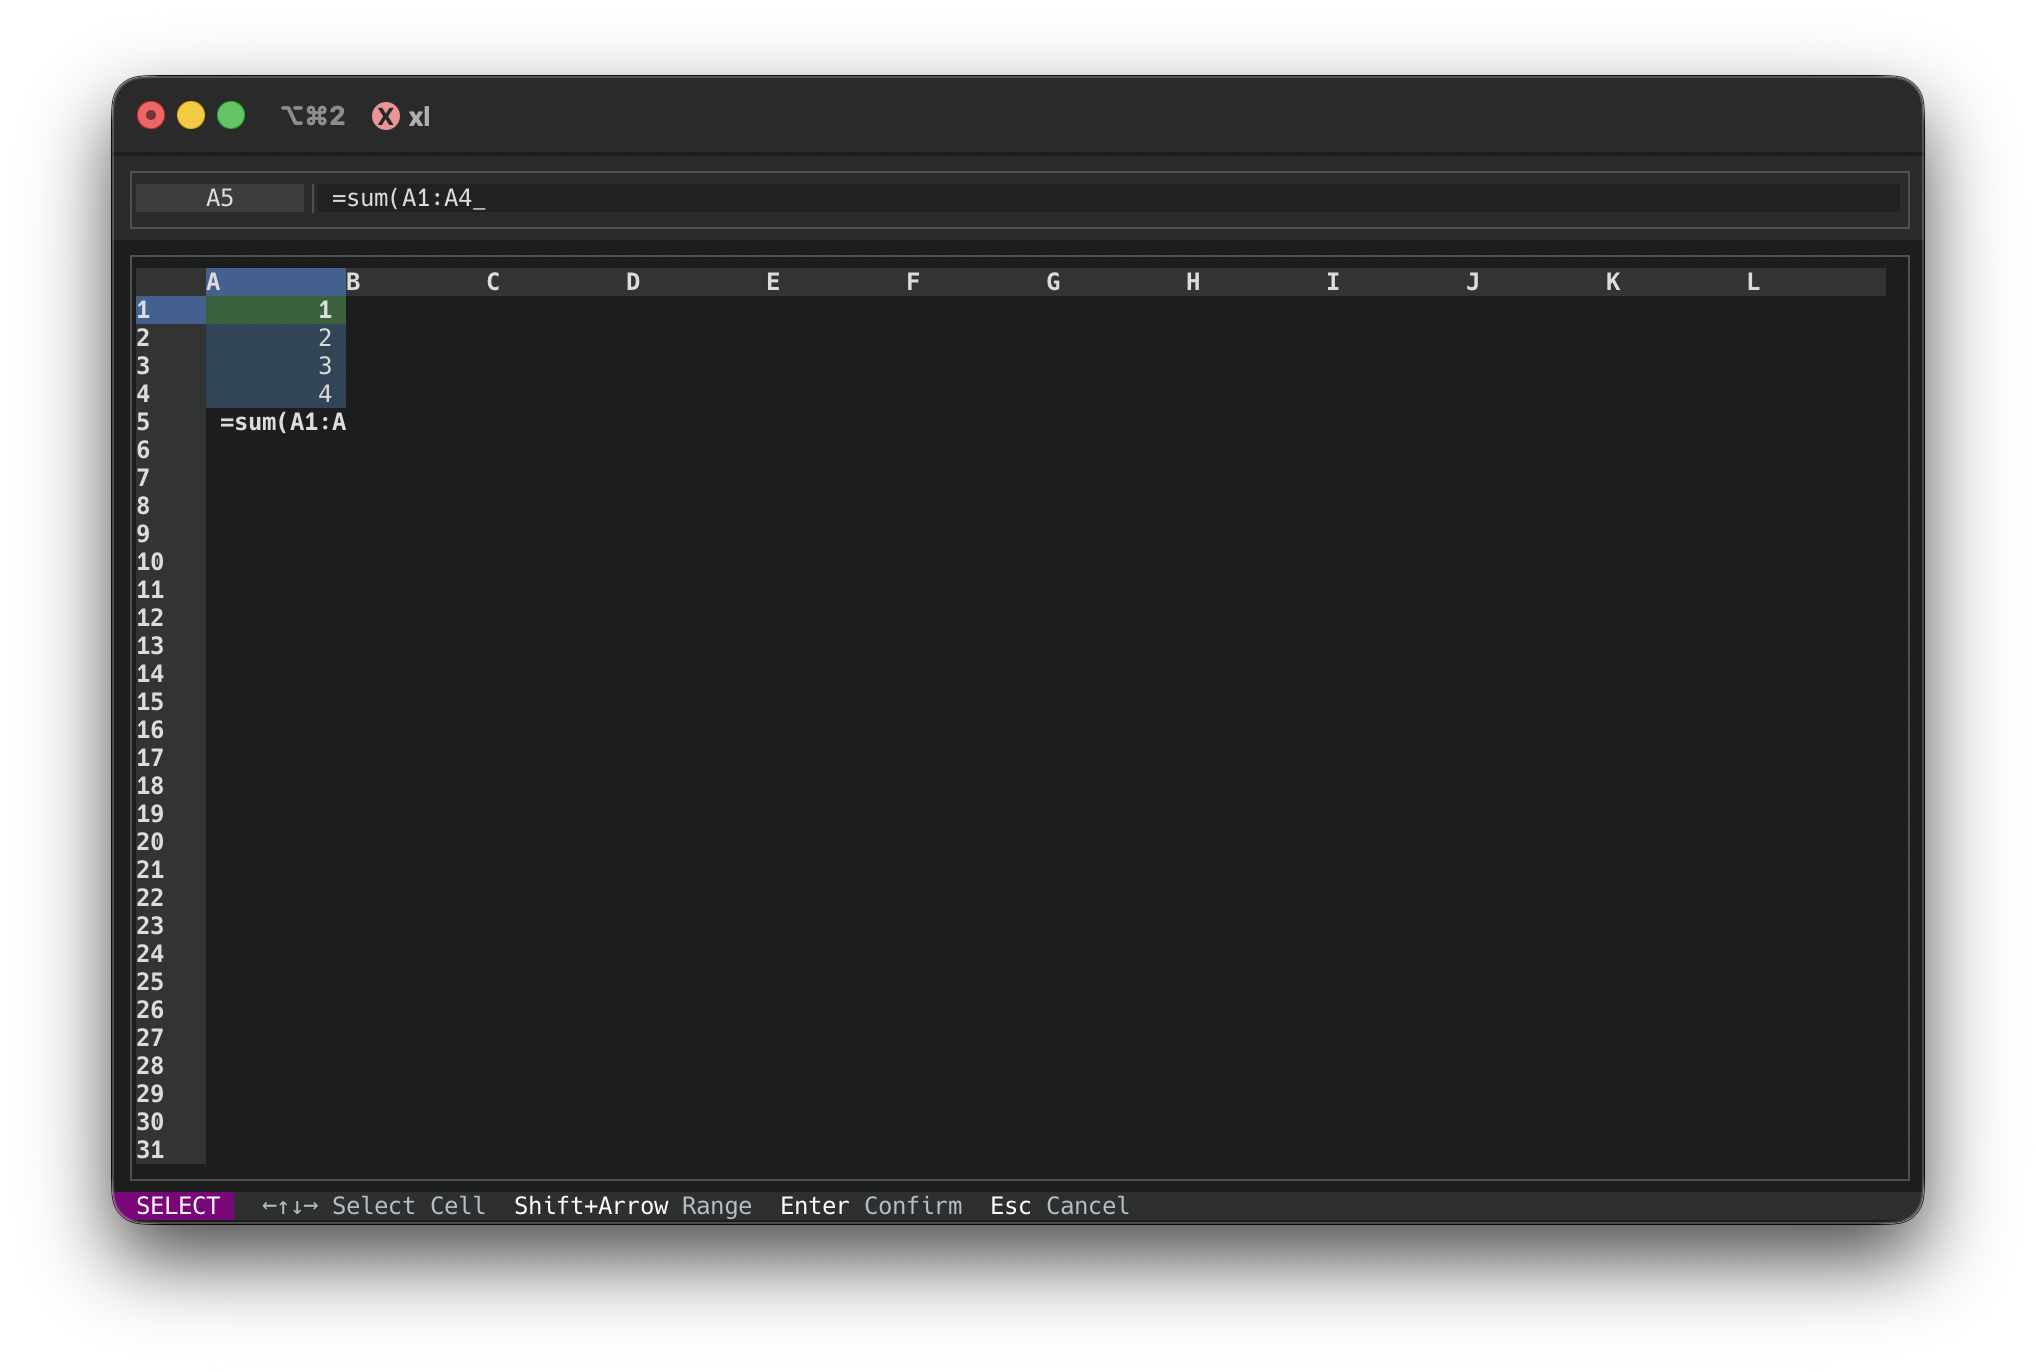
Task: Select row header 22
Action: [x=171, y=898]
